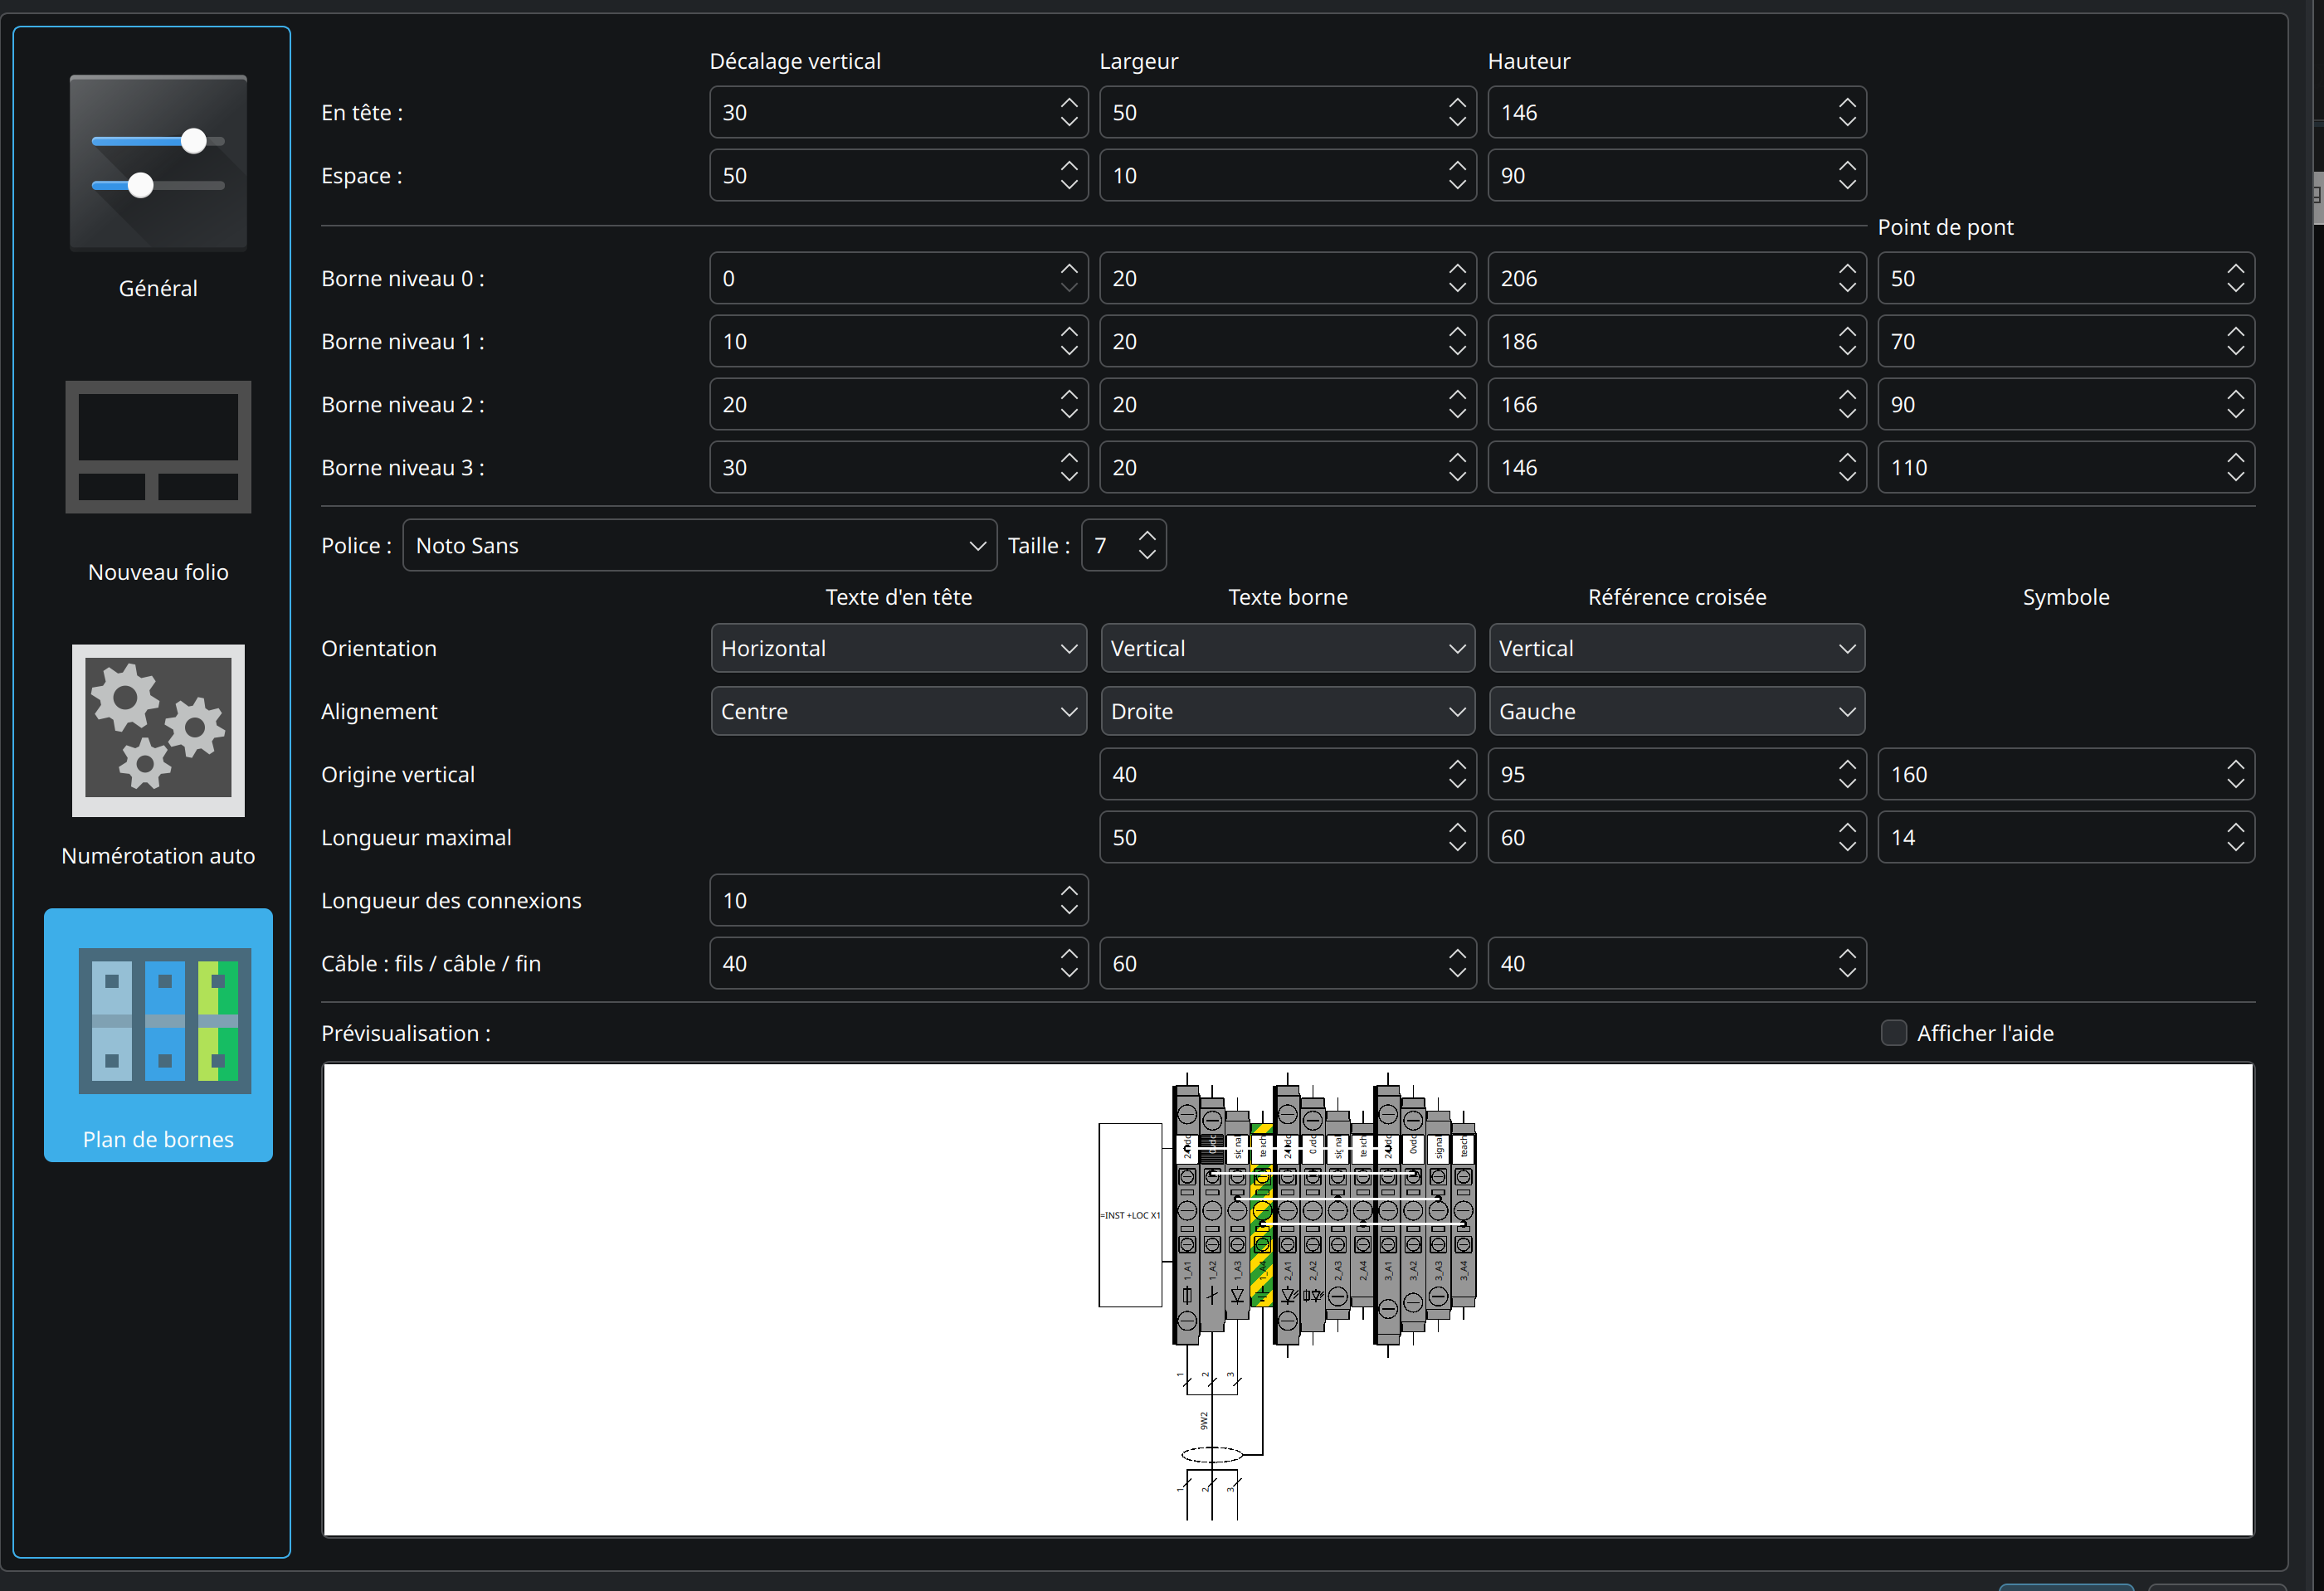Viewport: 2324px width, 1591px height.
Task: Open the Numérotation auto gears icon
Action: 158,730
